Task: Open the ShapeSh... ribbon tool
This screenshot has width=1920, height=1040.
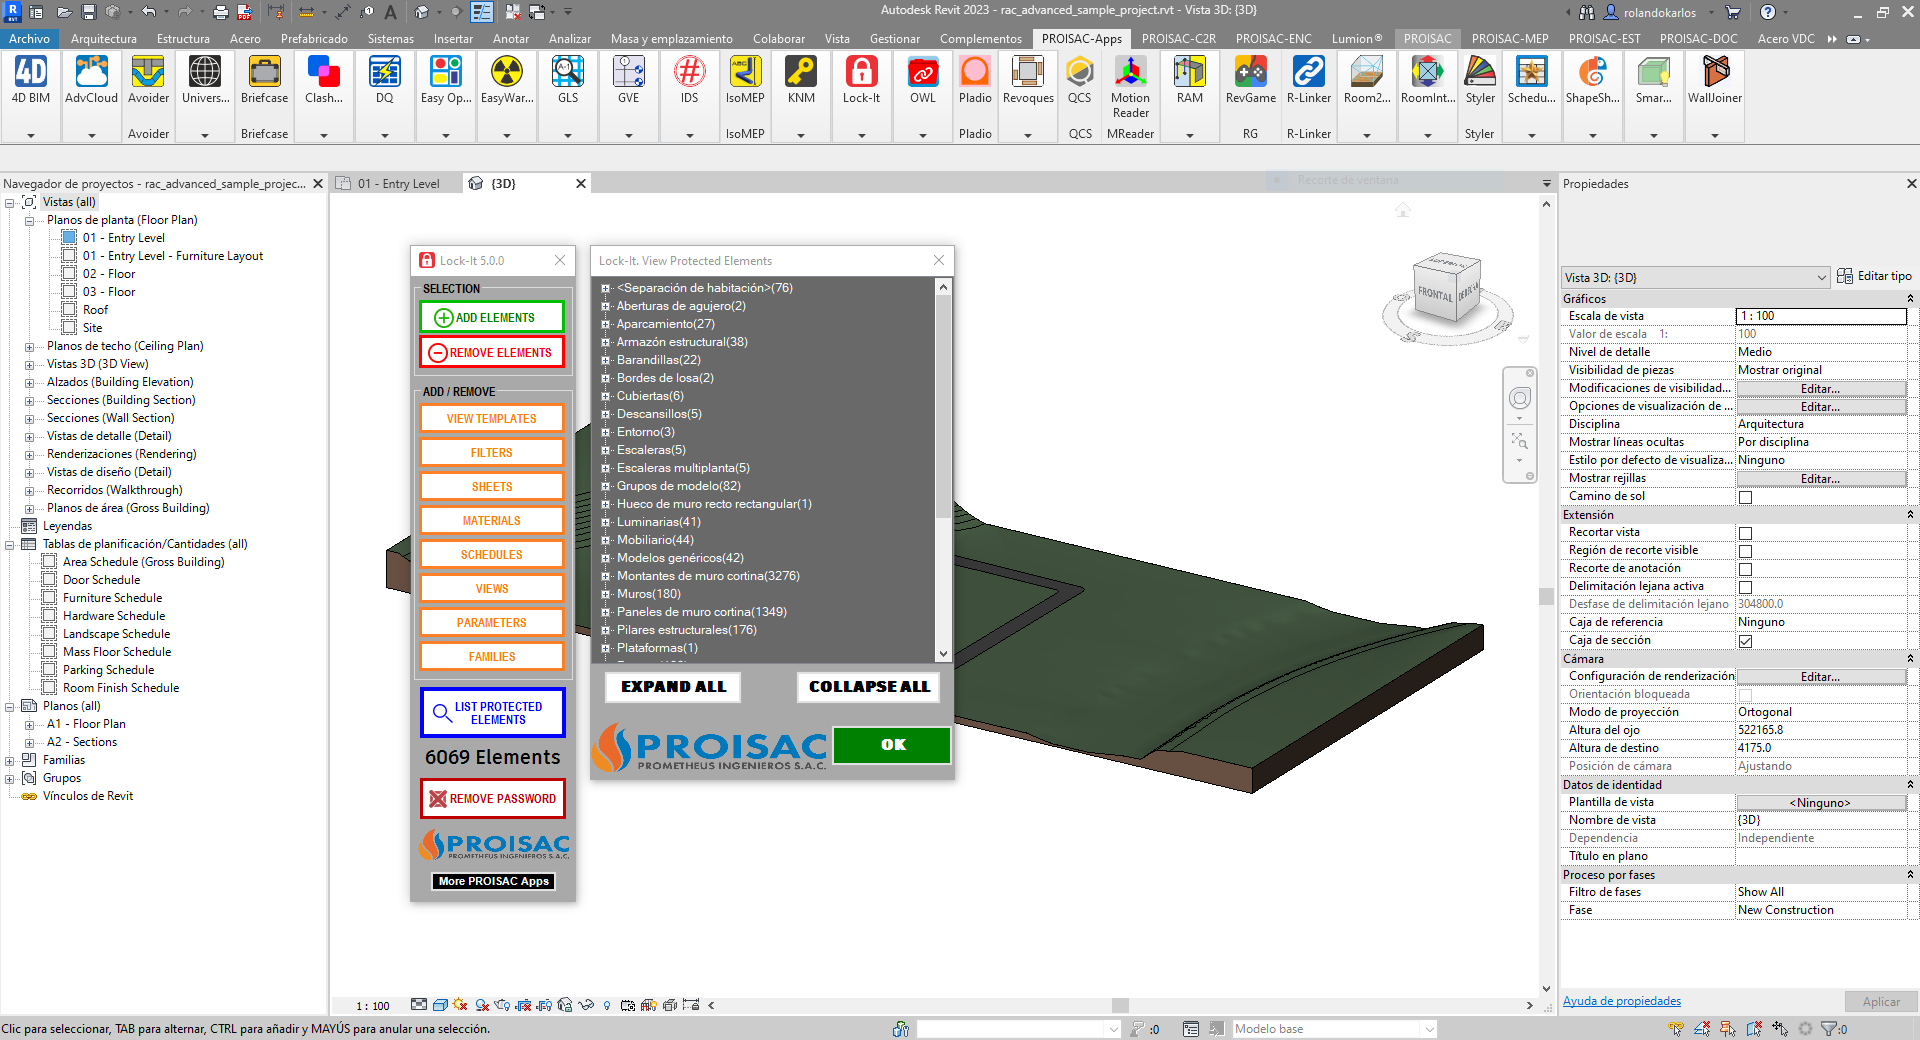Action: 1593,80
